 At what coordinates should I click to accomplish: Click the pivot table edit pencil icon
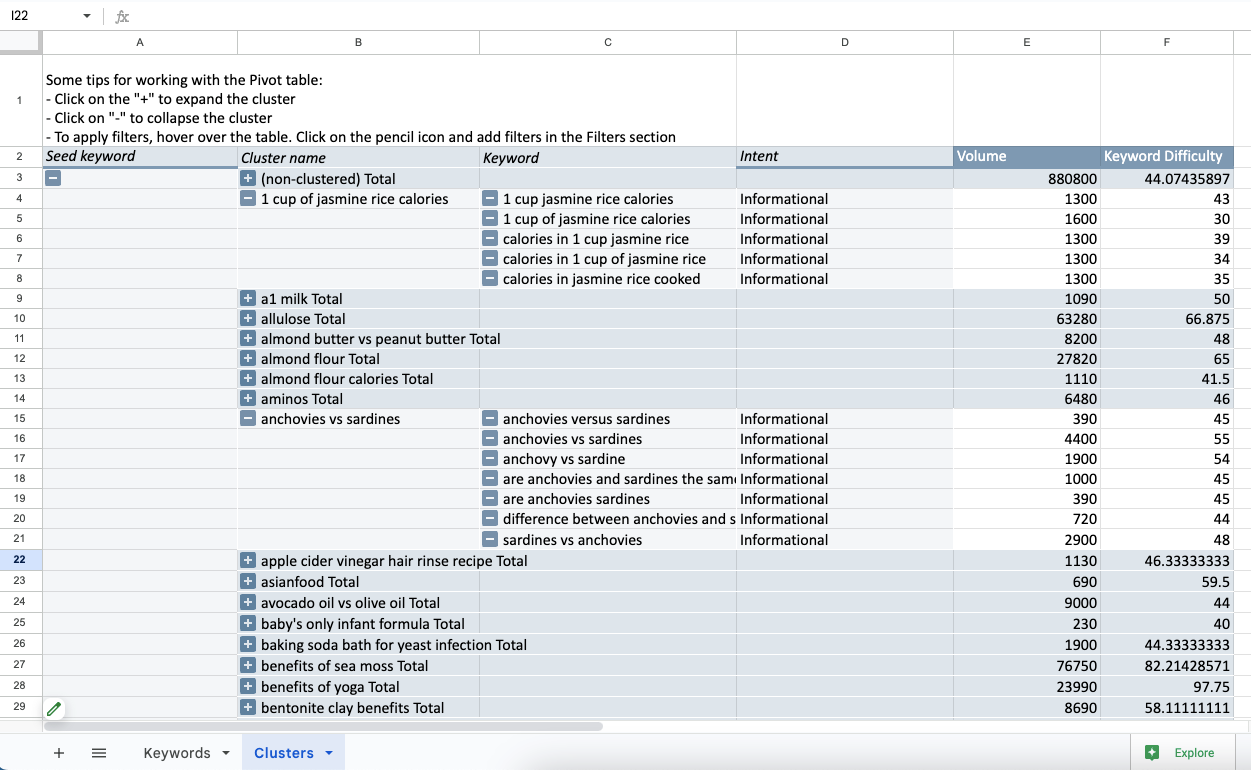[55, 708]
